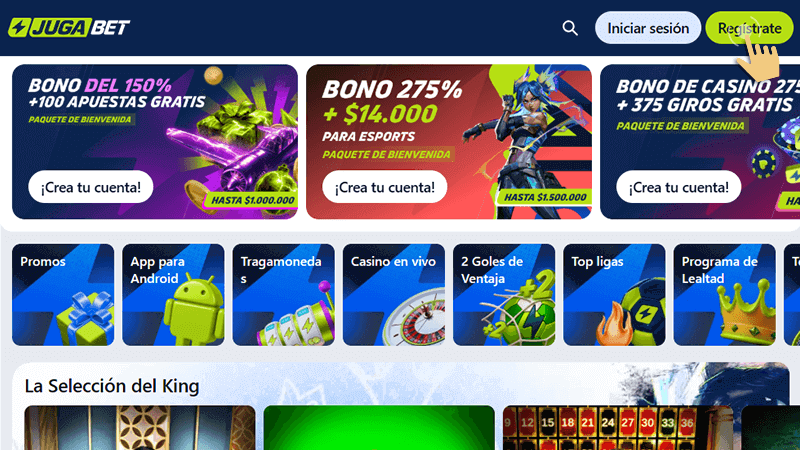Open the Bono 275% esports banner

click(x=449, y=142)
